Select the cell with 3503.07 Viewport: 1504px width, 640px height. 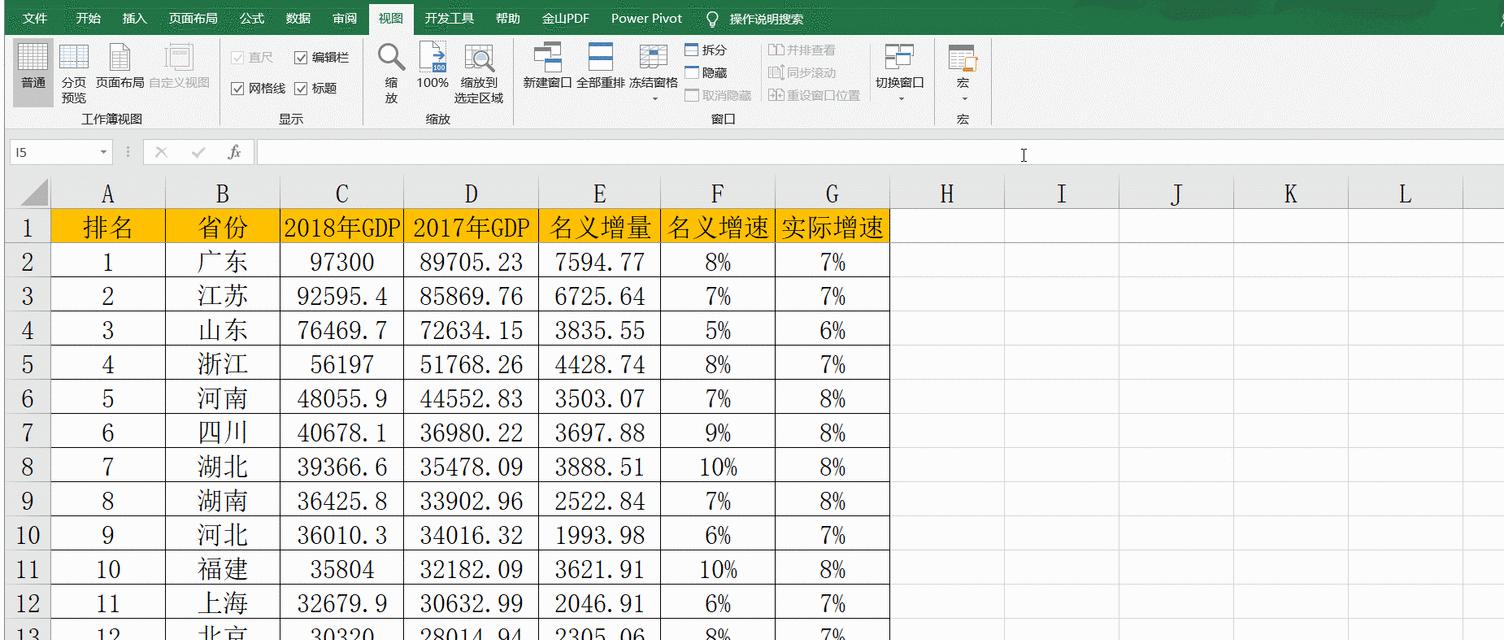[x=599, y=397]
